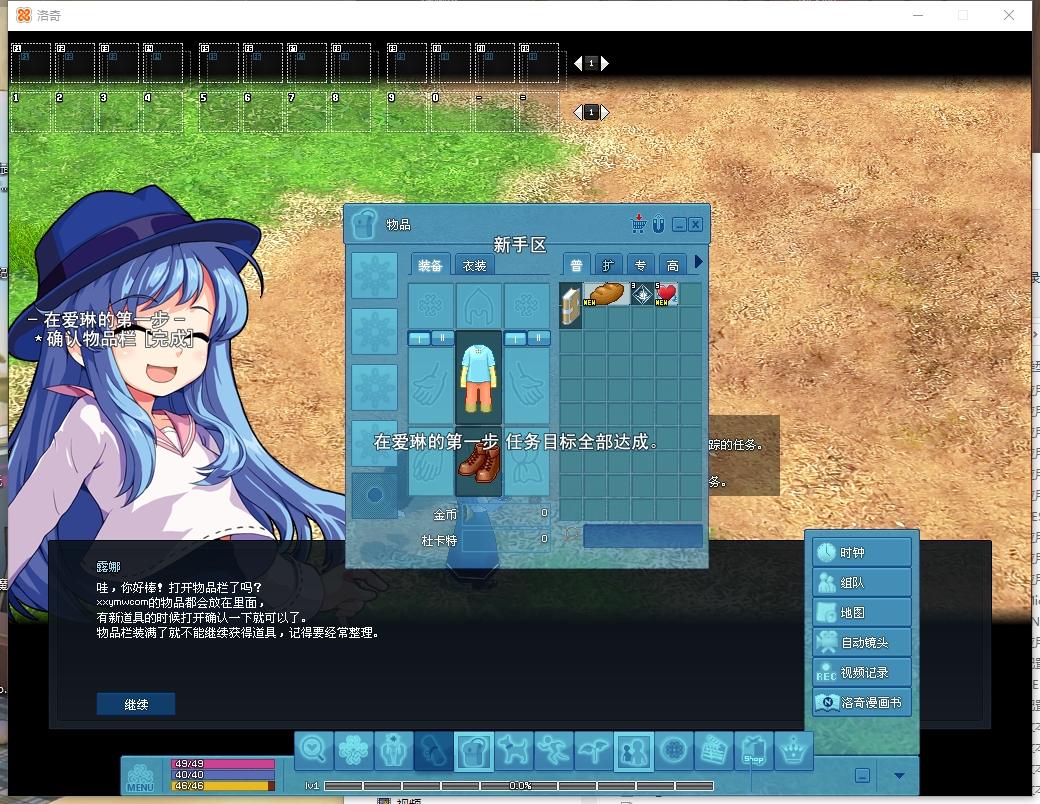
Task: Open the darkened skills icon in bottom bar
Action: click(433, 751)
